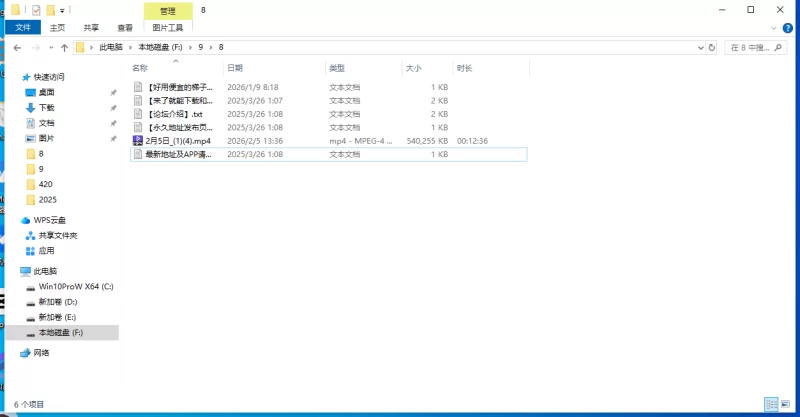Customize quick access toolbar dropdown

[62, 10]
